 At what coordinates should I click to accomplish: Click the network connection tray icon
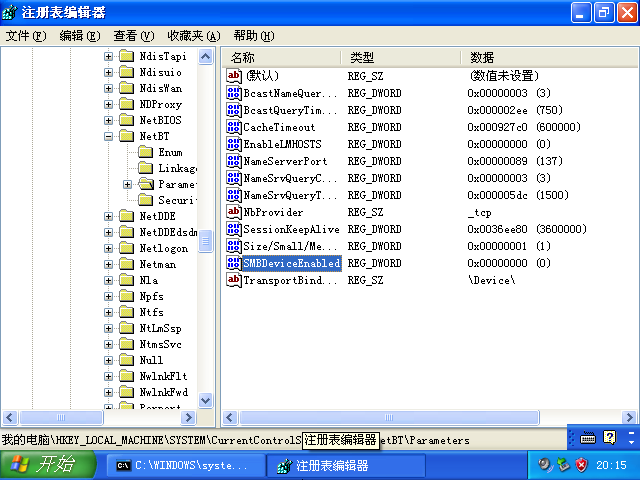tap(564, 464)
